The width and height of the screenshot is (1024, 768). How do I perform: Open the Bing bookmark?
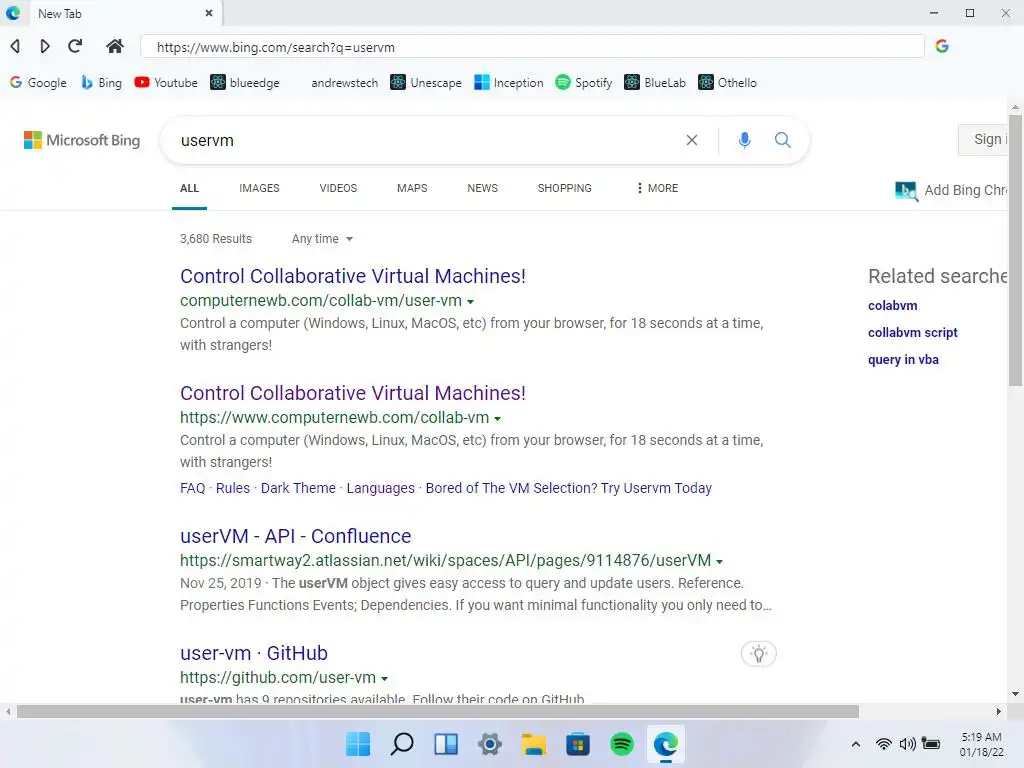point(101,82)
